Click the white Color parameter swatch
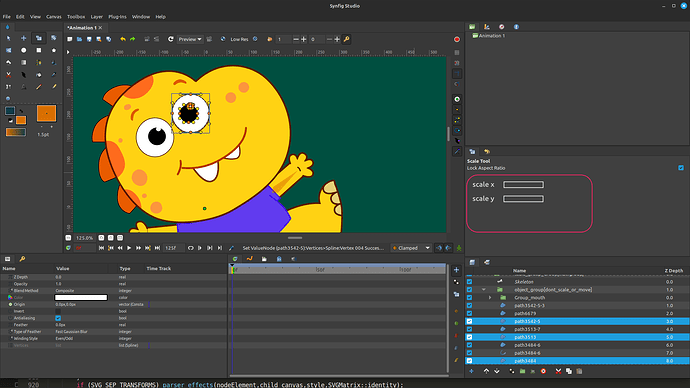 click(81, 297)
